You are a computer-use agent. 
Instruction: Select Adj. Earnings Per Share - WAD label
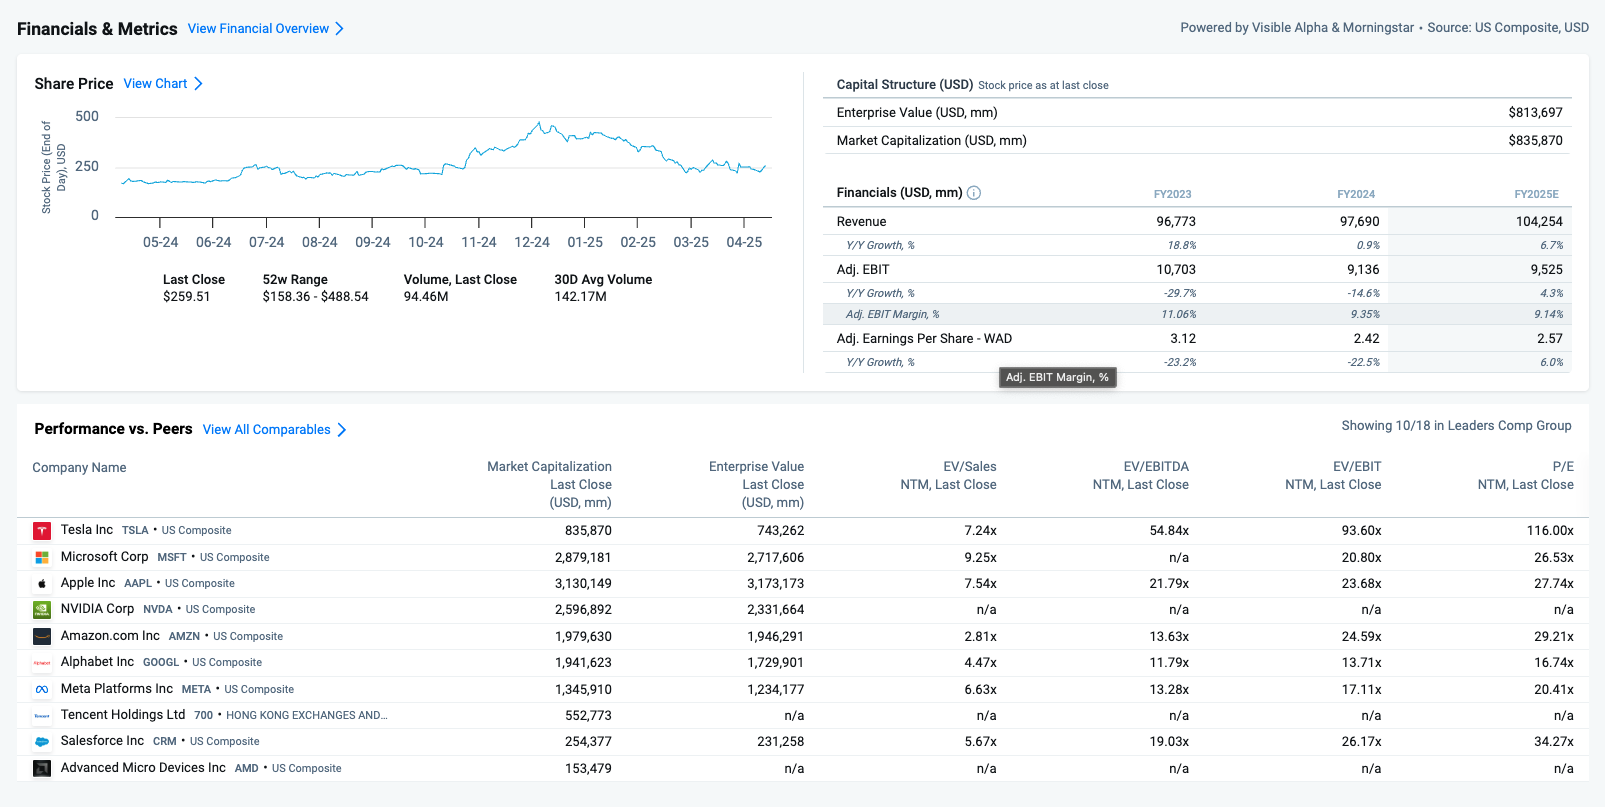[924, 339]
